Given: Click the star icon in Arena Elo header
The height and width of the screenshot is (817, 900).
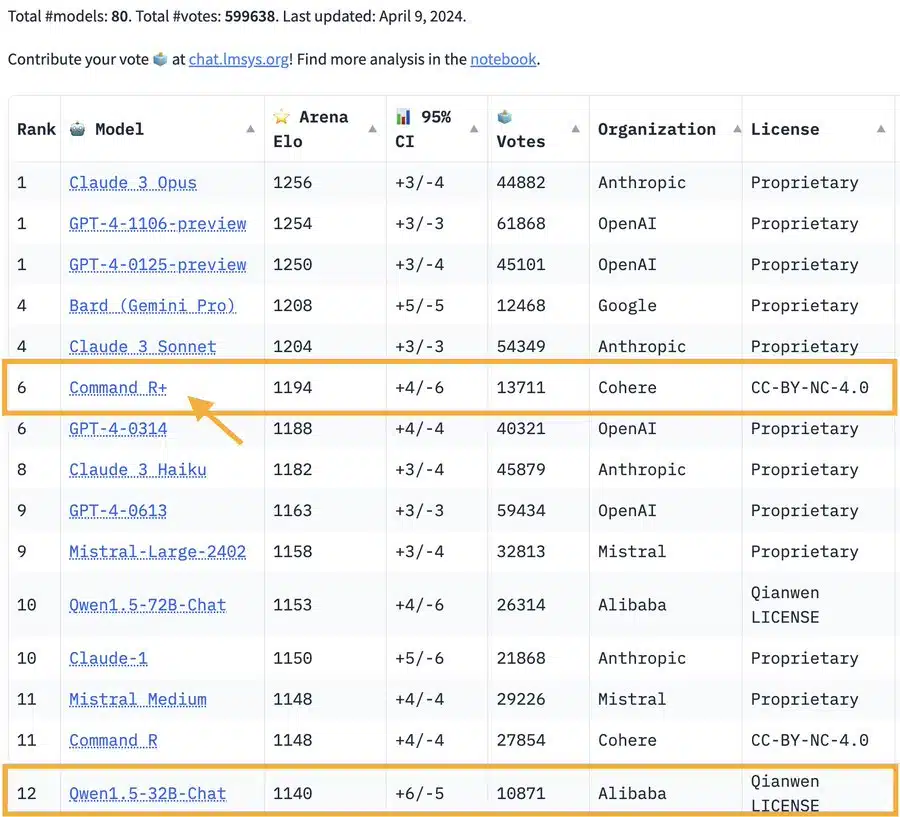Looking at the screenshot, I should (281, 117).
